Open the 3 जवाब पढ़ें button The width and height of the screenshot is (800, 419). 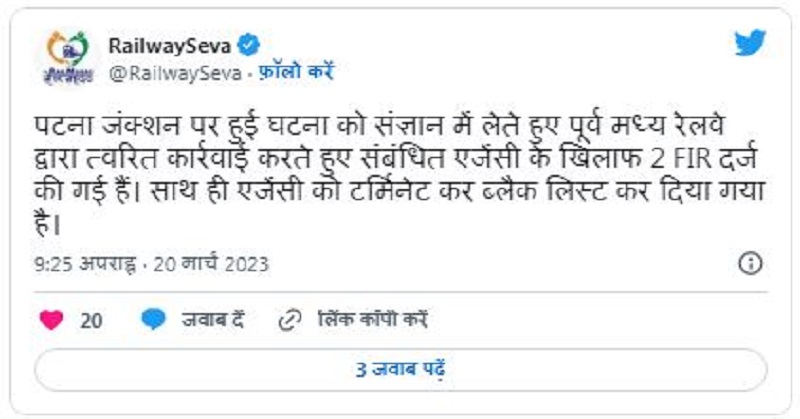pyautogui.click(x=400, y=369)
